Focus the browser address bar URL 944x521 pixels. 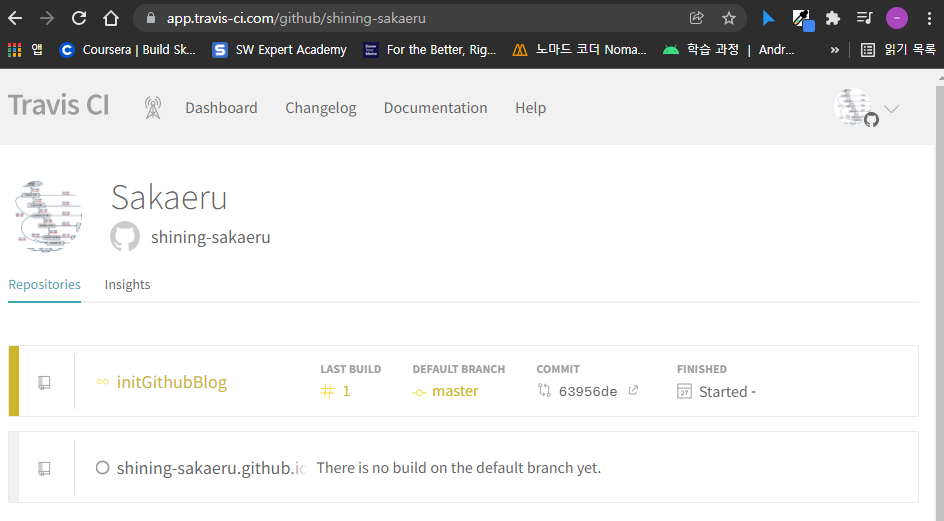pyautogui.click(x=296, y=18)
